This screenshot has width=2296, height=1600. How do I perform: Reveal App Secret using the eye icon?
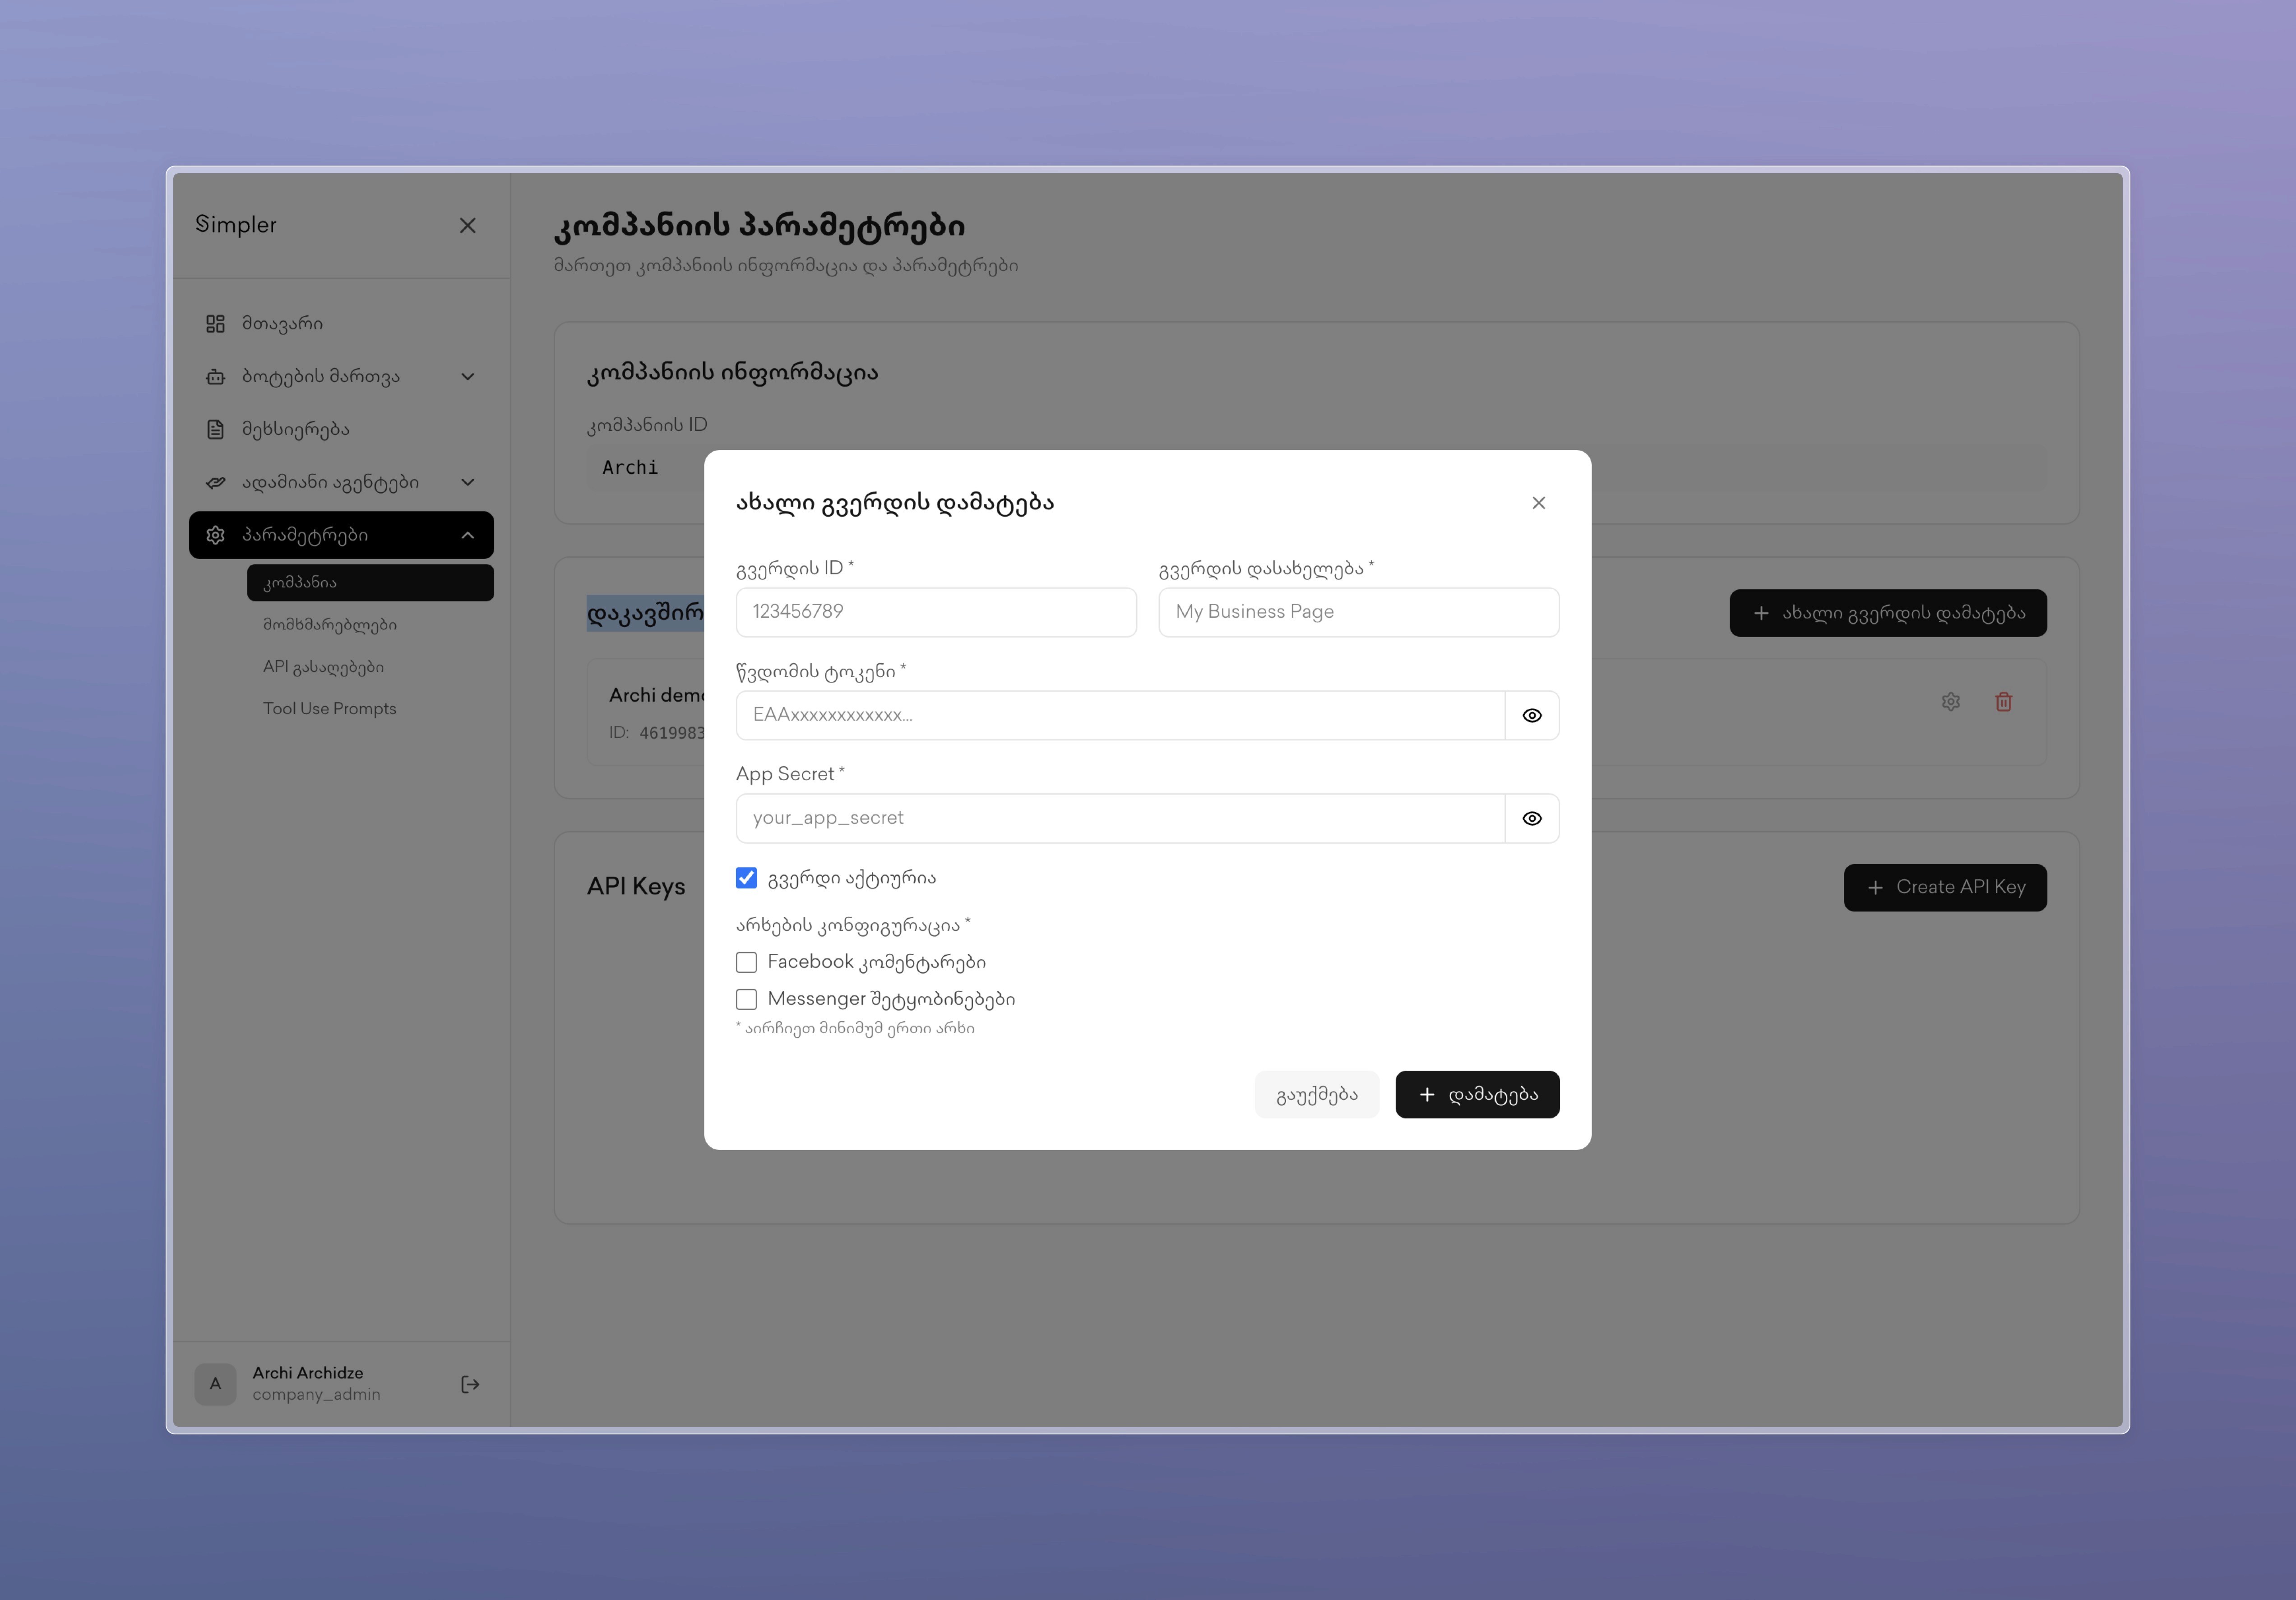click(x=1531, y=819)
